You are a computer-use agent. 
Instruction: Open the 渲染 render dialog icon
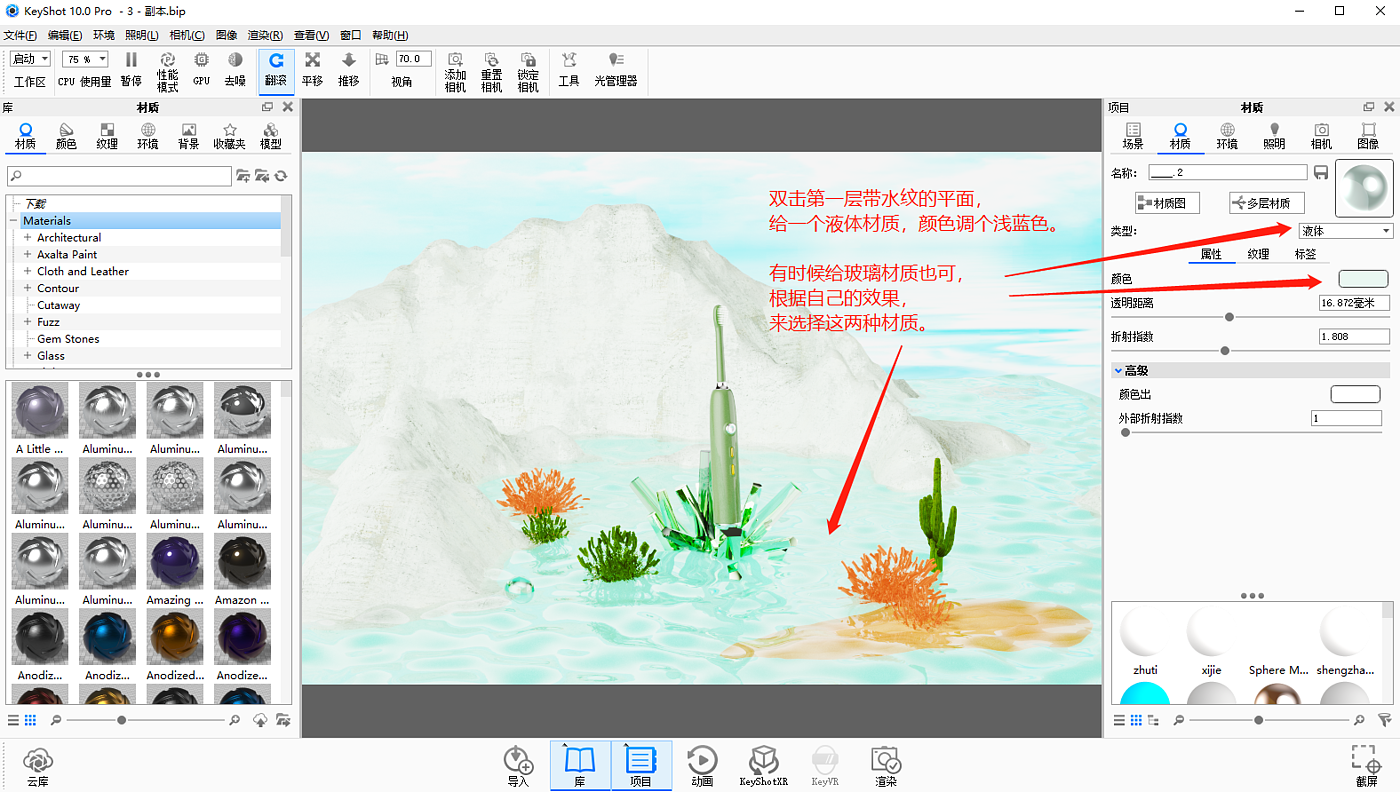tap(885, 765)
